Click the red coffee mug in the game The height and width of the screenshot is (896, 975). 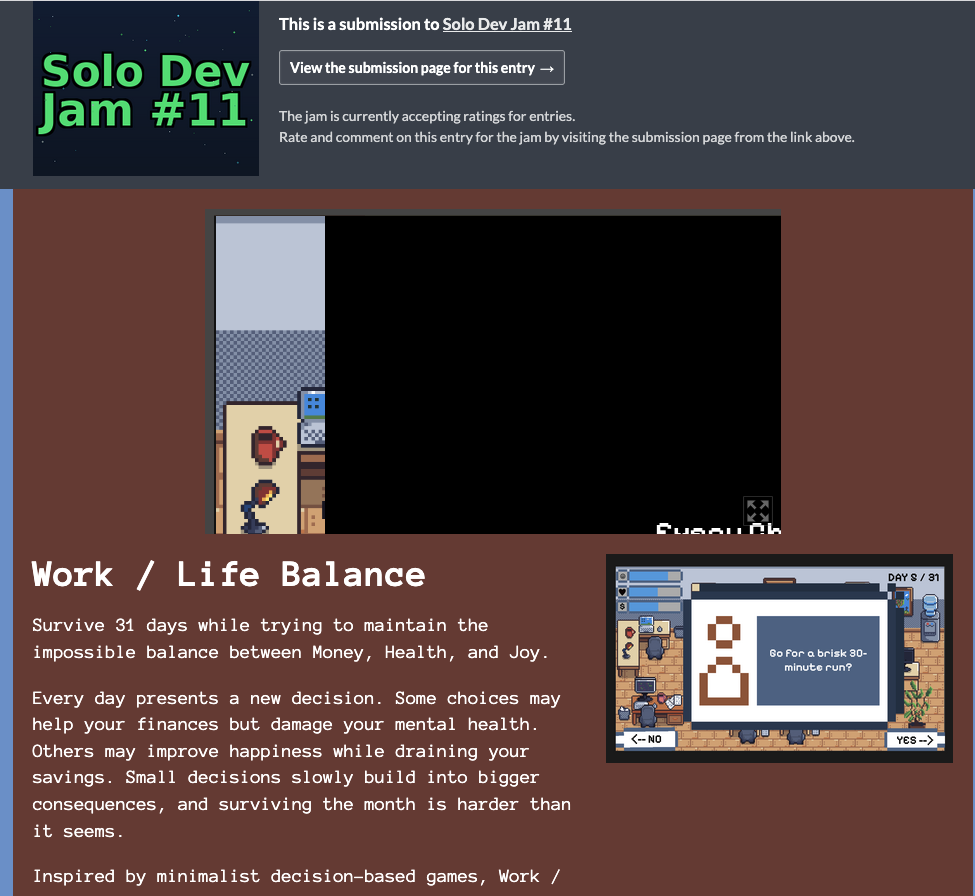[268, 445]
